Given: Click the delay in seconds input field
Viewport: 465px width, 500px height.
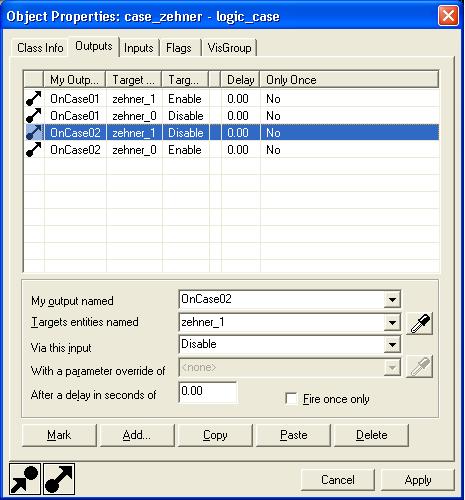Looking at the screenshot, I should [208, 392].
